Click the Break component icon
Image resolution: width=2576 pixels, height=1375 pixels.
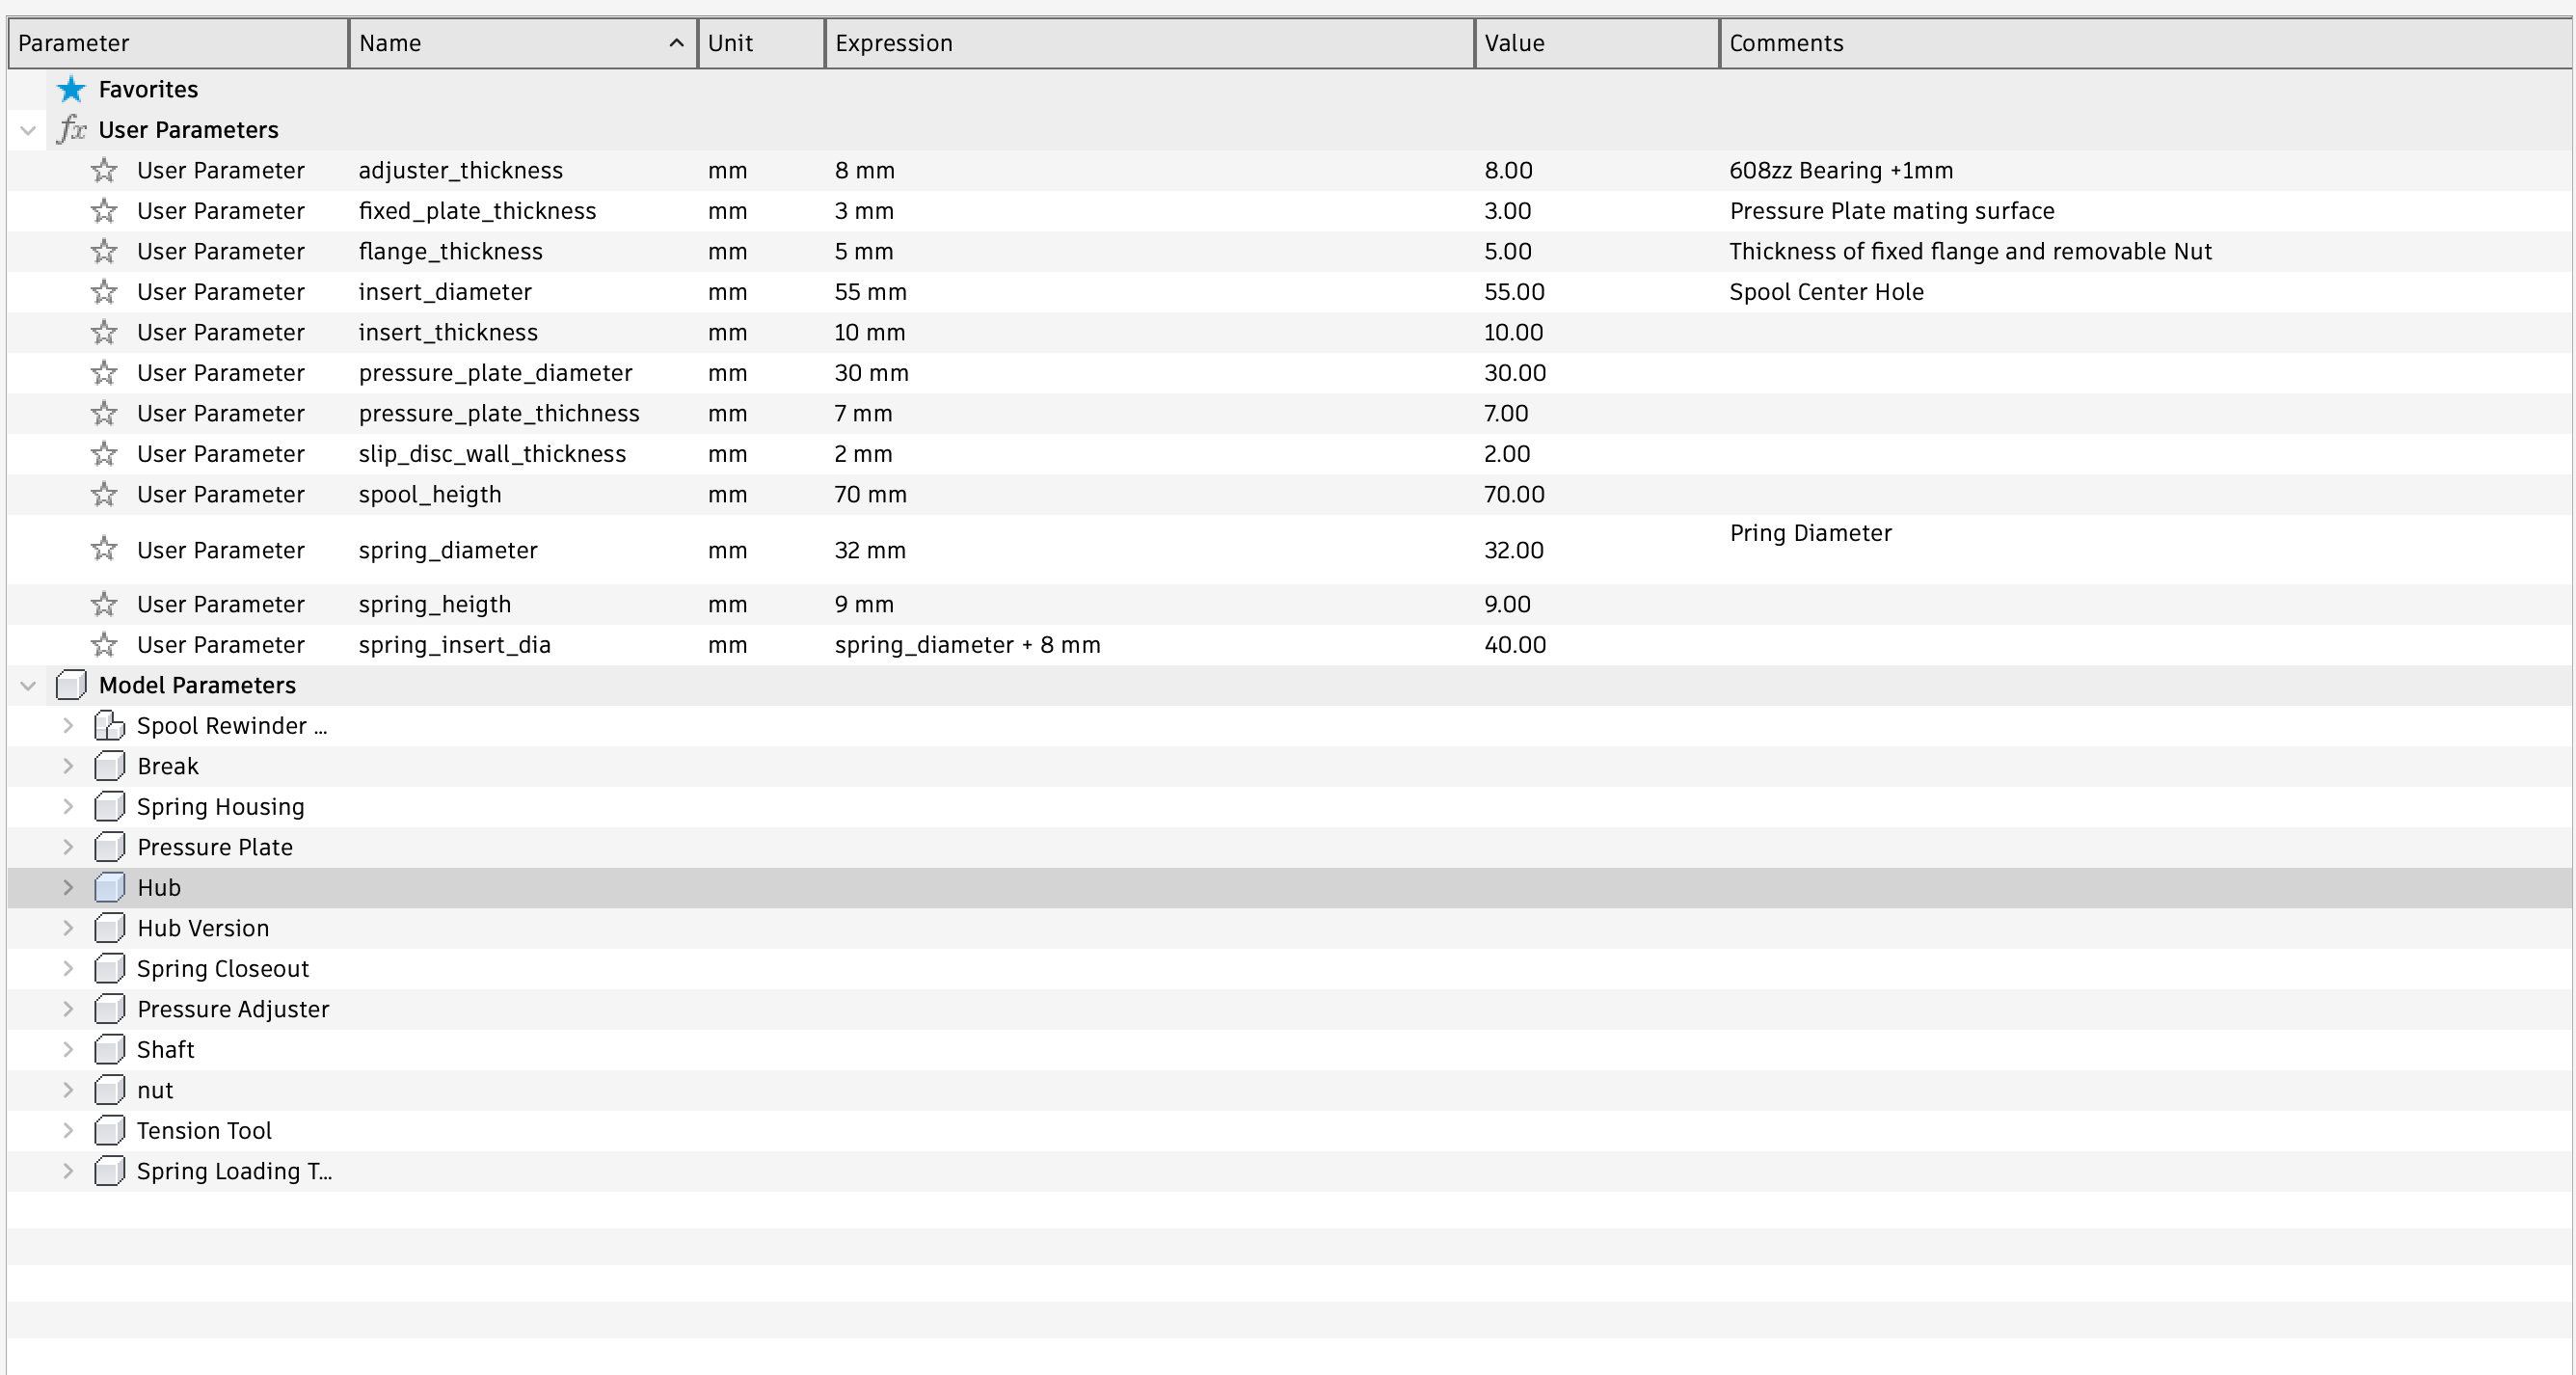click(109, 766)
